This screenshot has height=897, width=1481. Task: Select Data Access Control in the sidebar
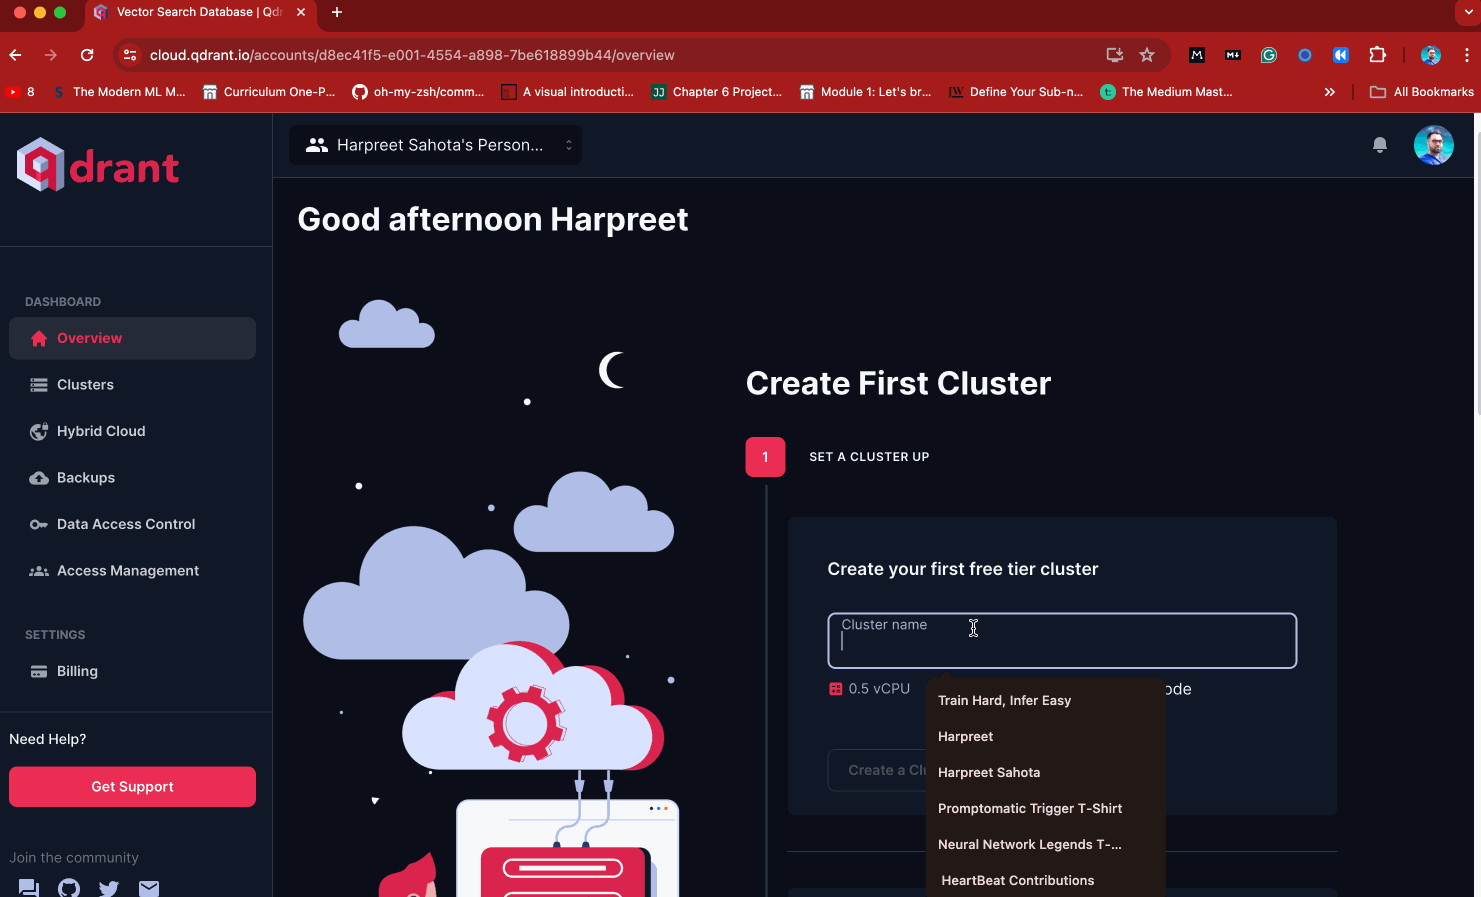tap(132, 524)
